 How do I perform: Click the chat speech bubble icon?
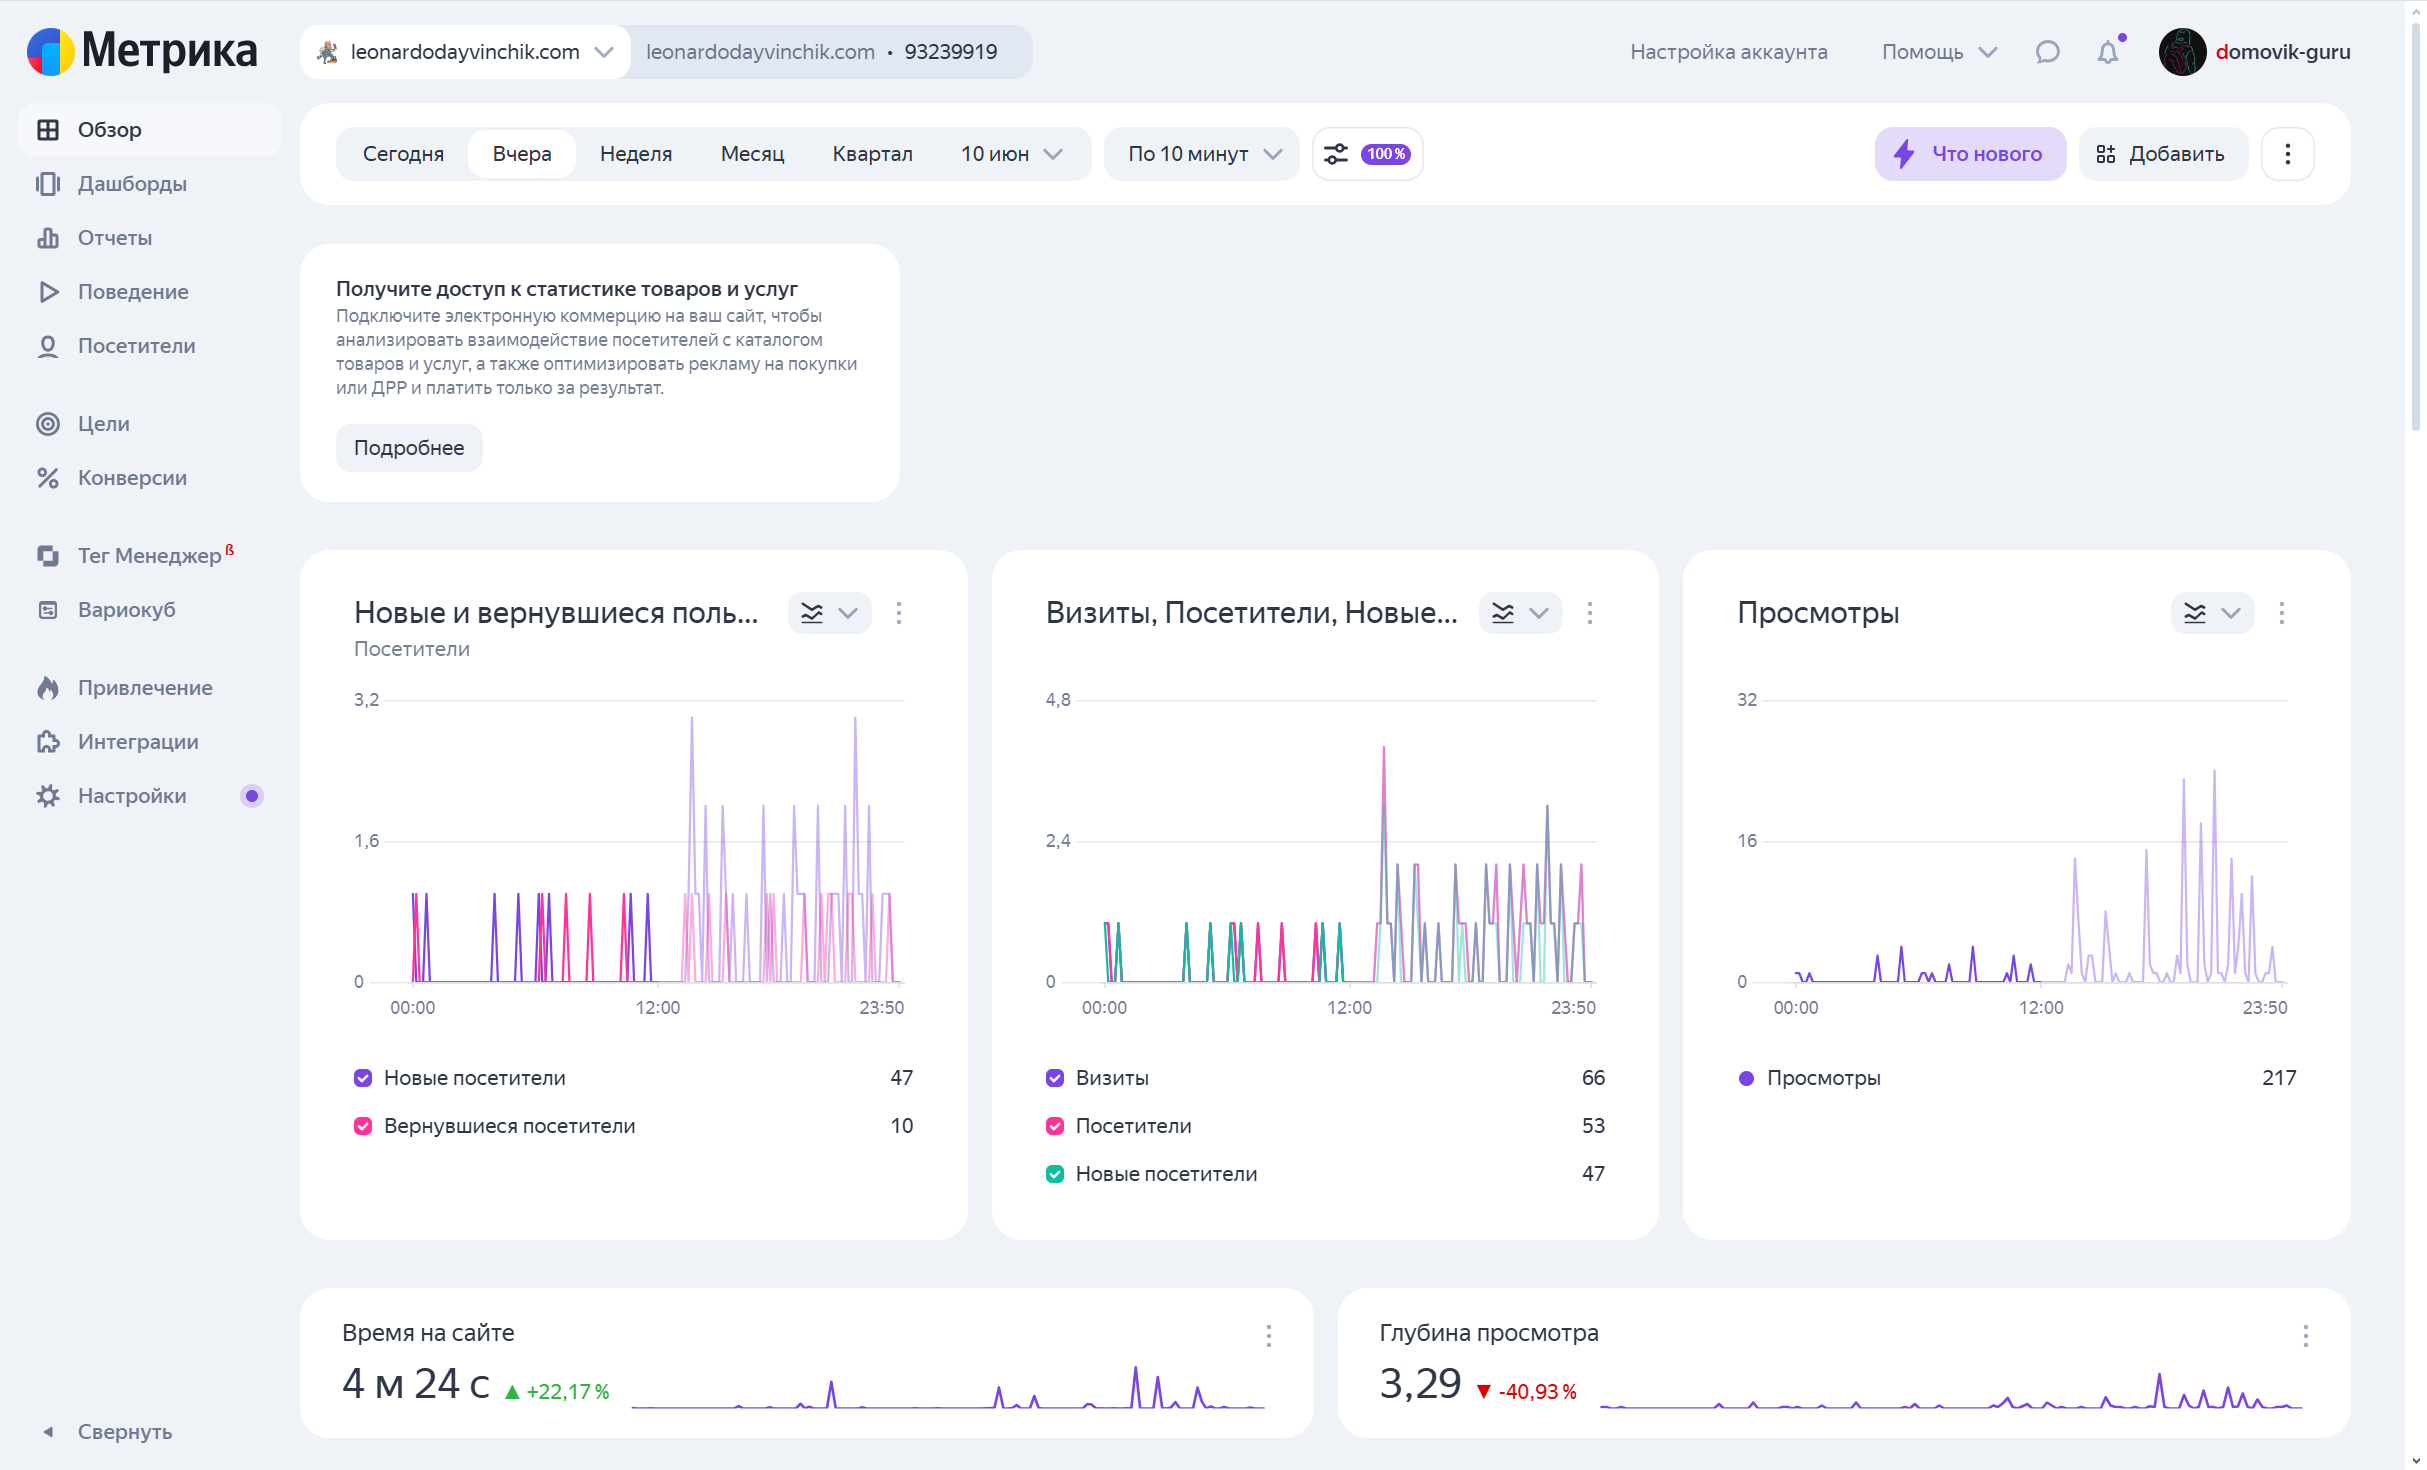click(x=2047, y=52)
